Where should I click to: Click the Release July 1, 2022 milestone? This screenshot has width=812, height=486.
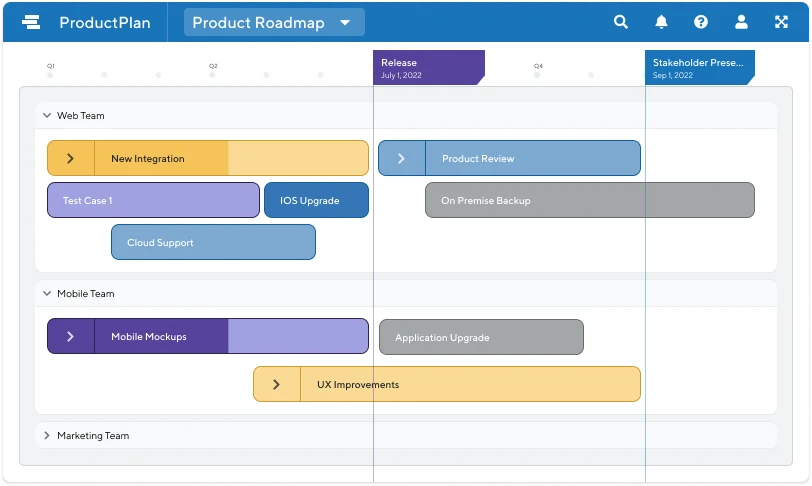429,67
